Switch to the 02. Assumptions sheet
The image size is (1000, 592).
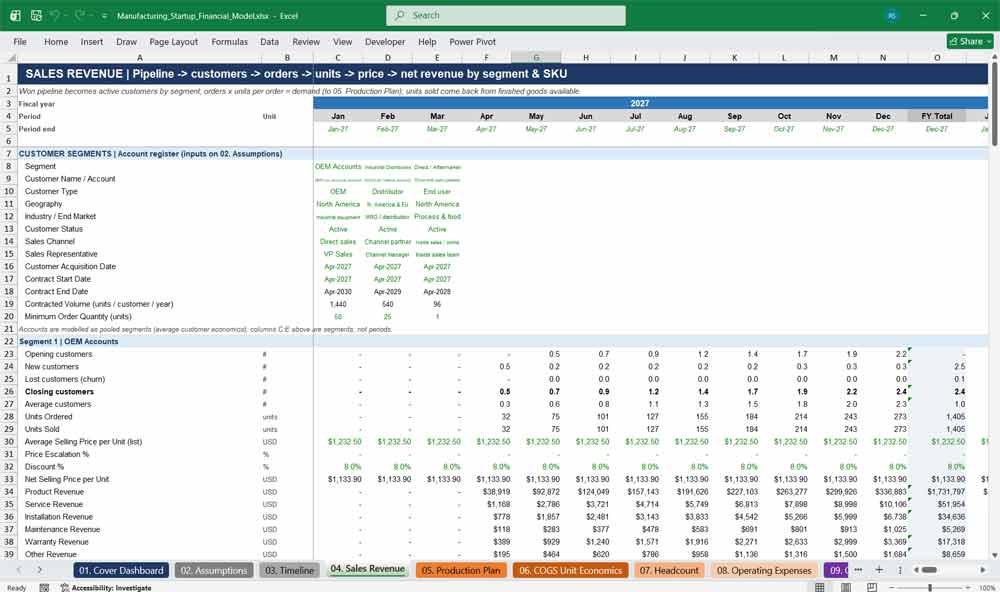tap(214, 570)
